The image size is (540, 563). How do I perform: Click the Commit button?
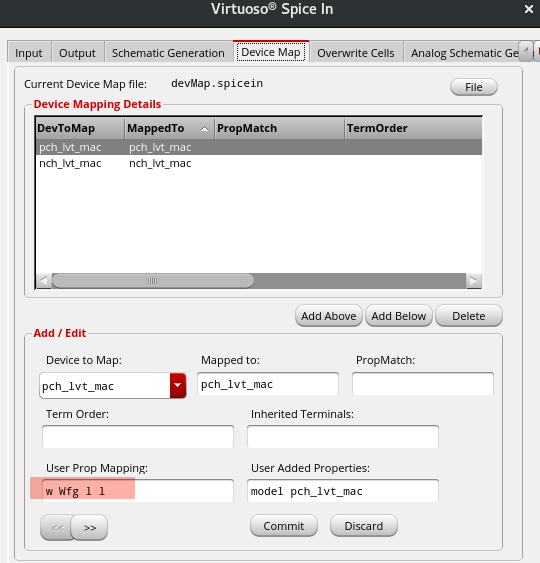pyautogui.click(x=284, y=526)
